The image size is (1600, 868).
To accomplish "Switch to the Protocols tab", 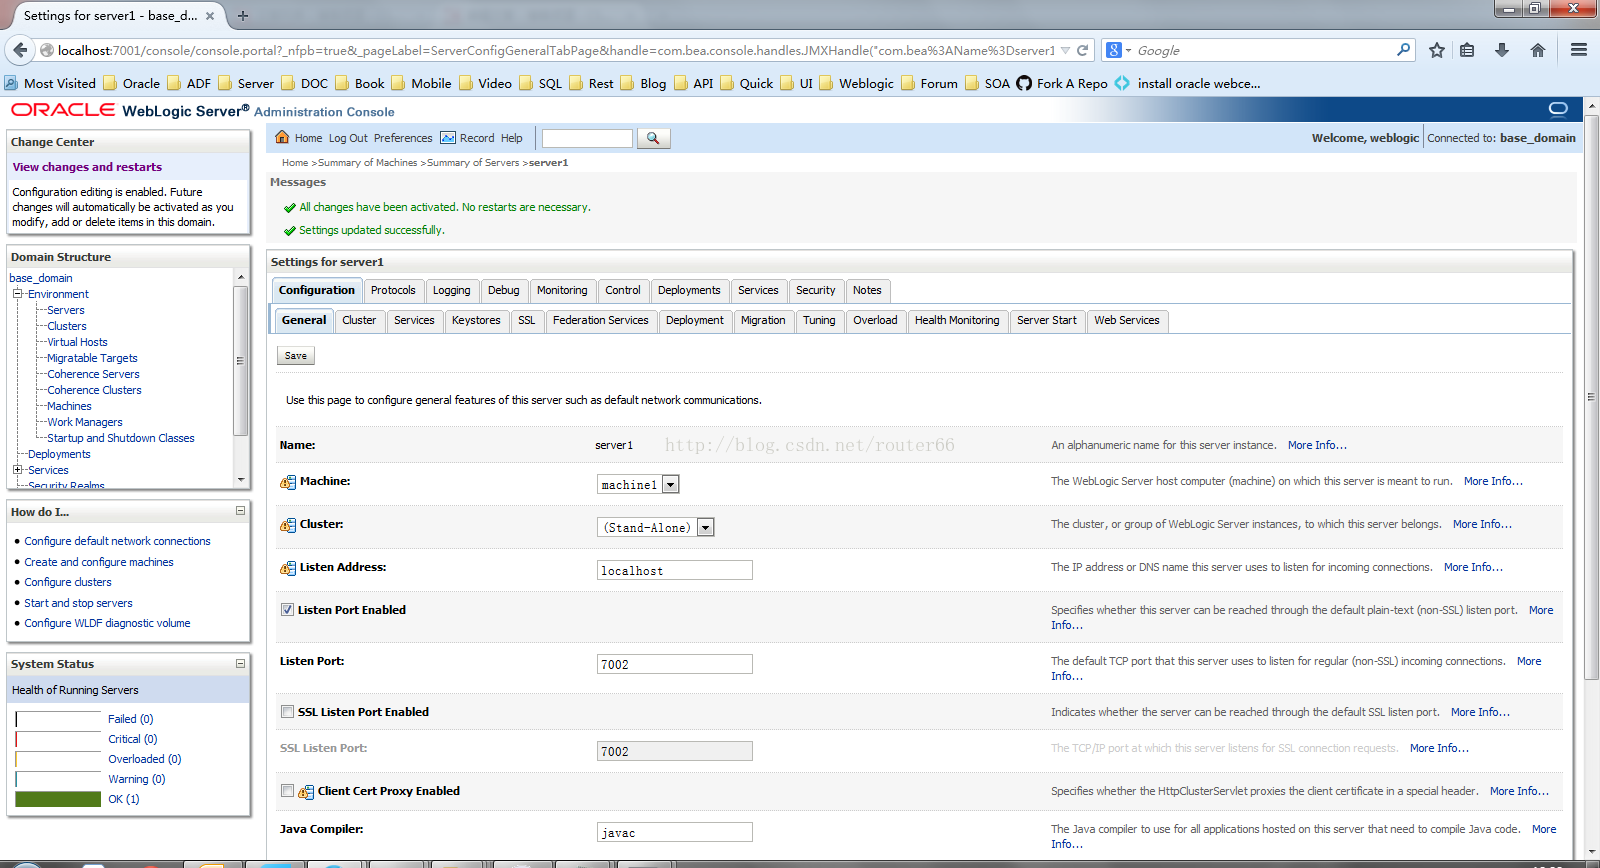I will click(393, 290).
